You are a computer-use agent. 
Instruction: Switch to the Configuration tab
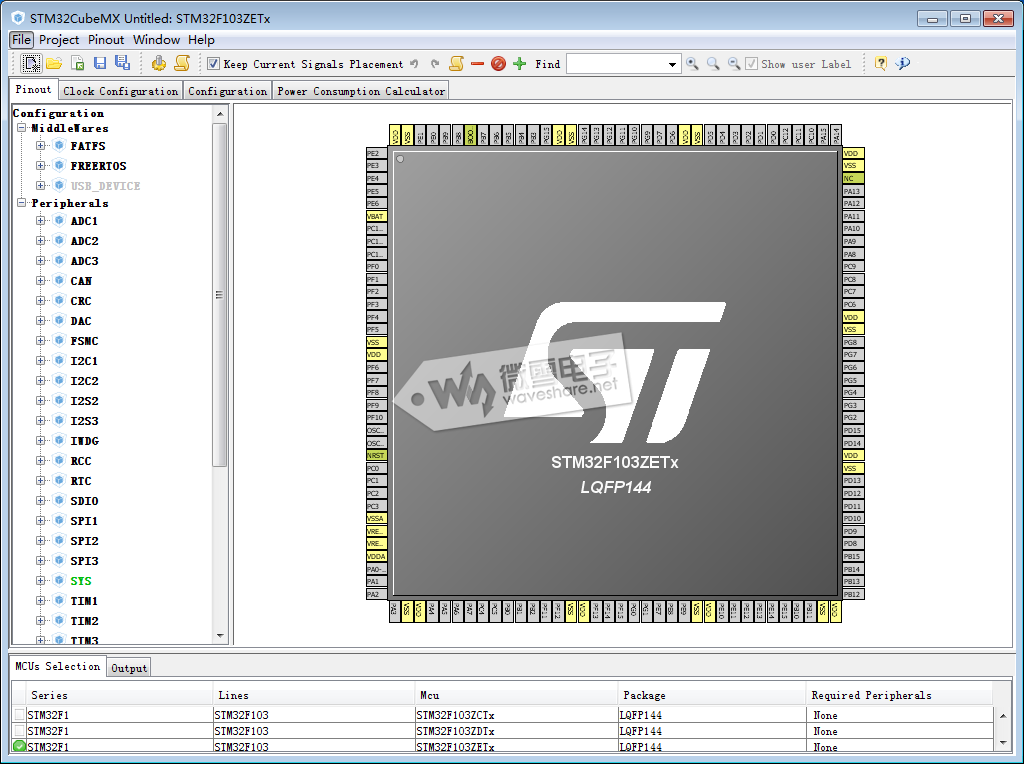pos(227,91)
